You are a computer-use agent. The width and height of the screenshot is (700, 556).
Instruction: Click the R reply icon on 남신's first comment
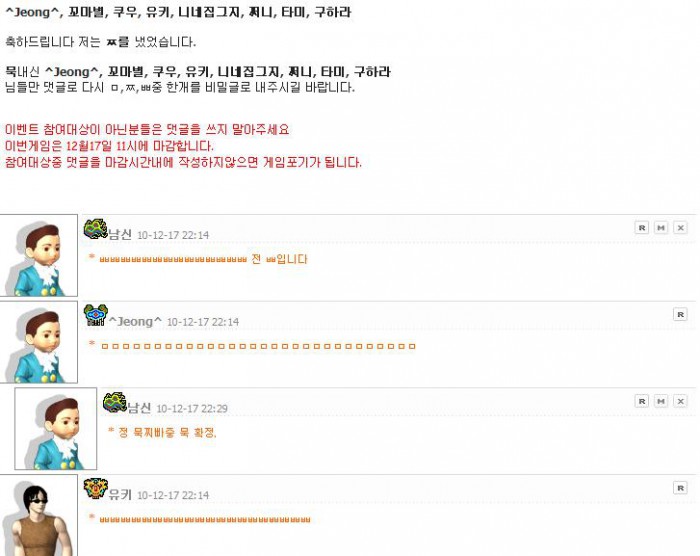coord(642,228)
